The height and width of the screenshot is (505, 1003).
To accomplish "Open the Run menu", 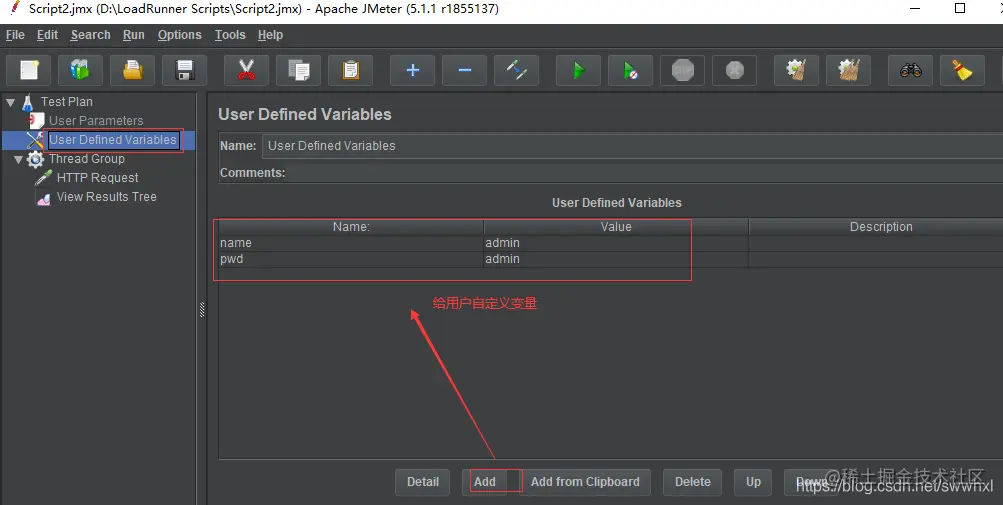I will click(134, 35).
